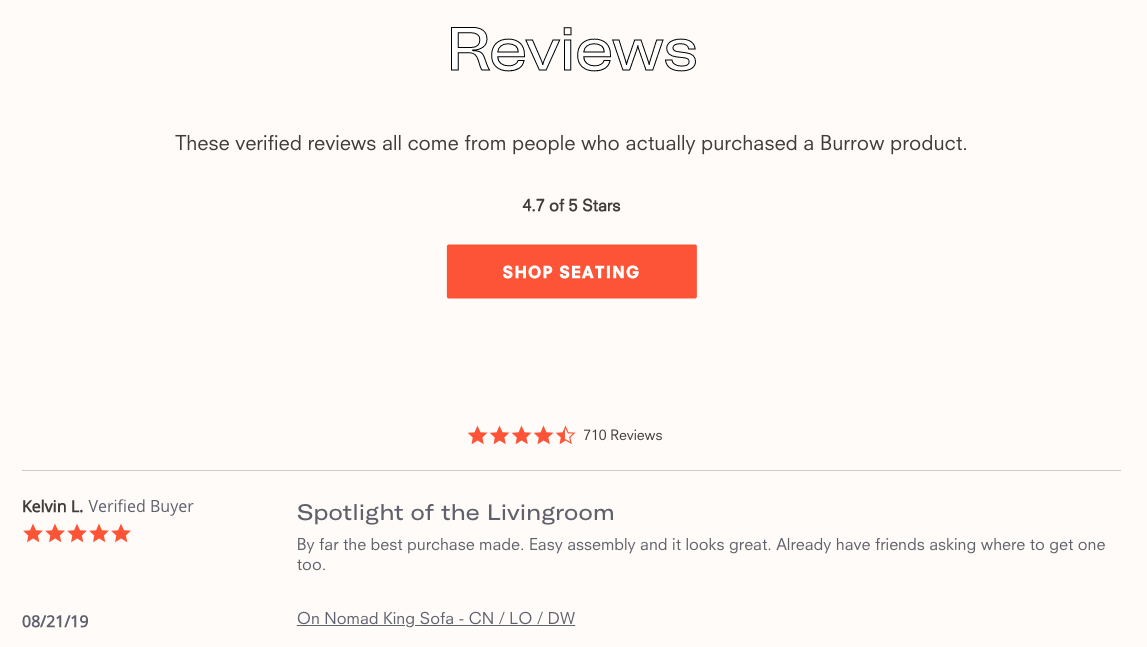This screenshot has width=1147, height=647.
Task: Click the review body starting with By far the best
Action: [701, 555]
